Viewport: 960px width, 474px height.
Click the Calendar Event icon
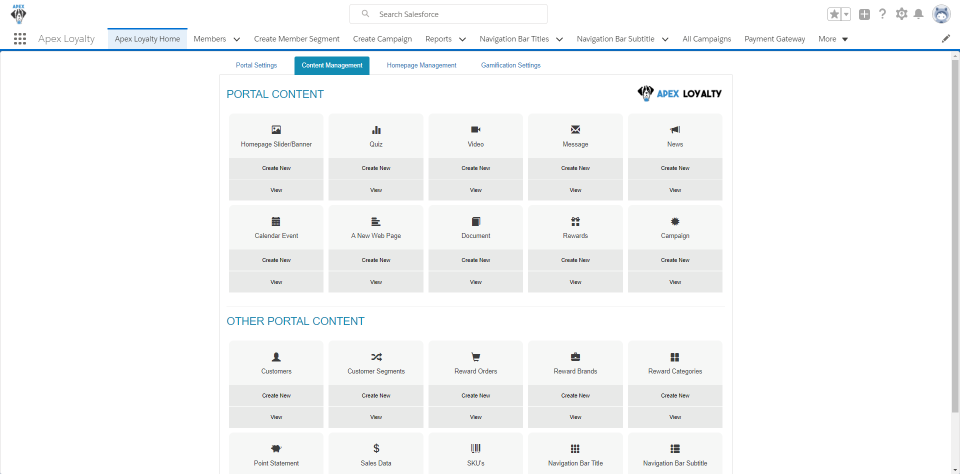point(276,222)
